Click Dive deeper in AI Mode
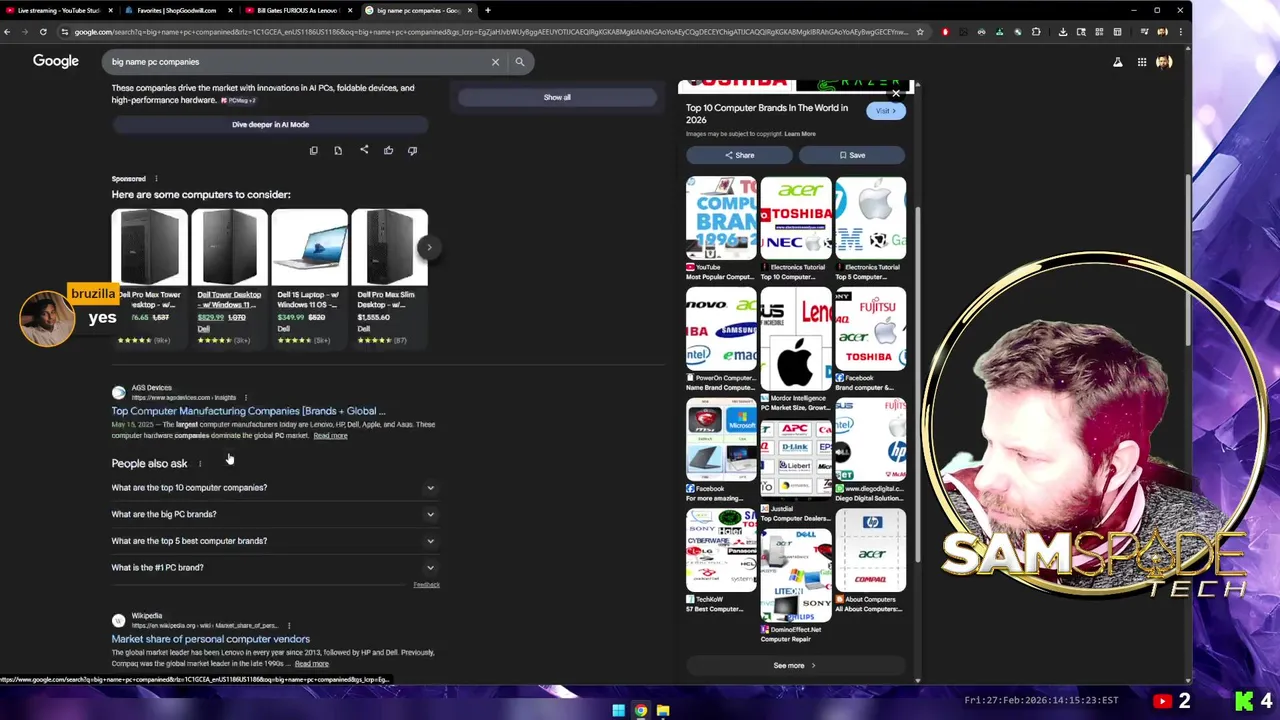The width and height of the screenshot is (1280, 720). (x=270, y=125)
